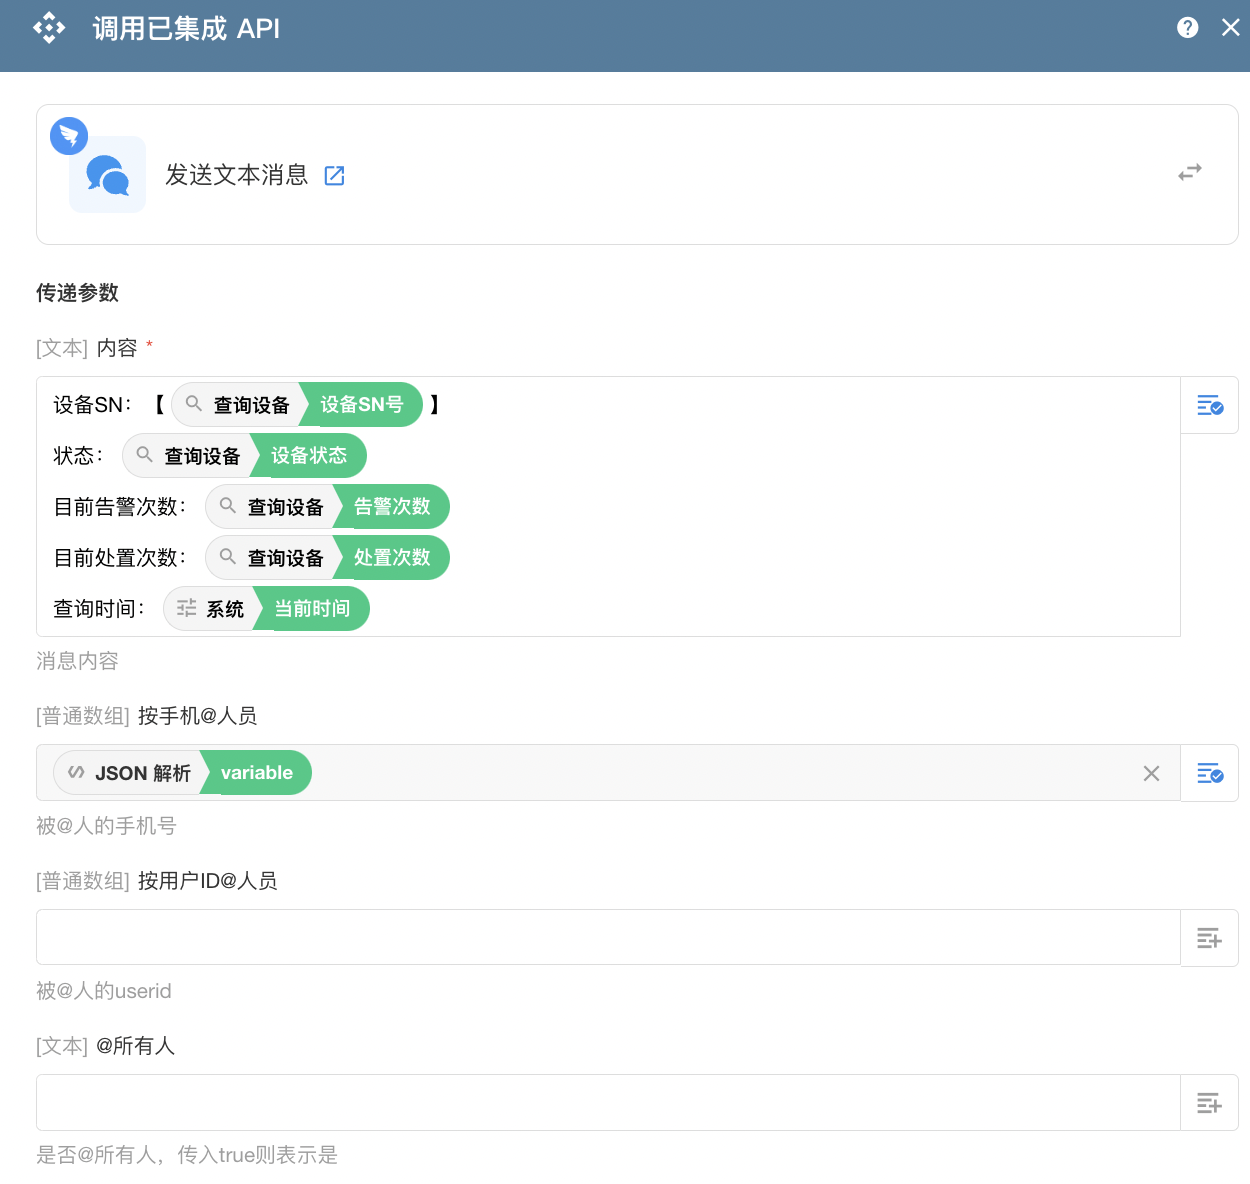Close the 调用已集成 API dialog
Image resolution: width=1250 pixels, height=1184 pixels.
1231,28
